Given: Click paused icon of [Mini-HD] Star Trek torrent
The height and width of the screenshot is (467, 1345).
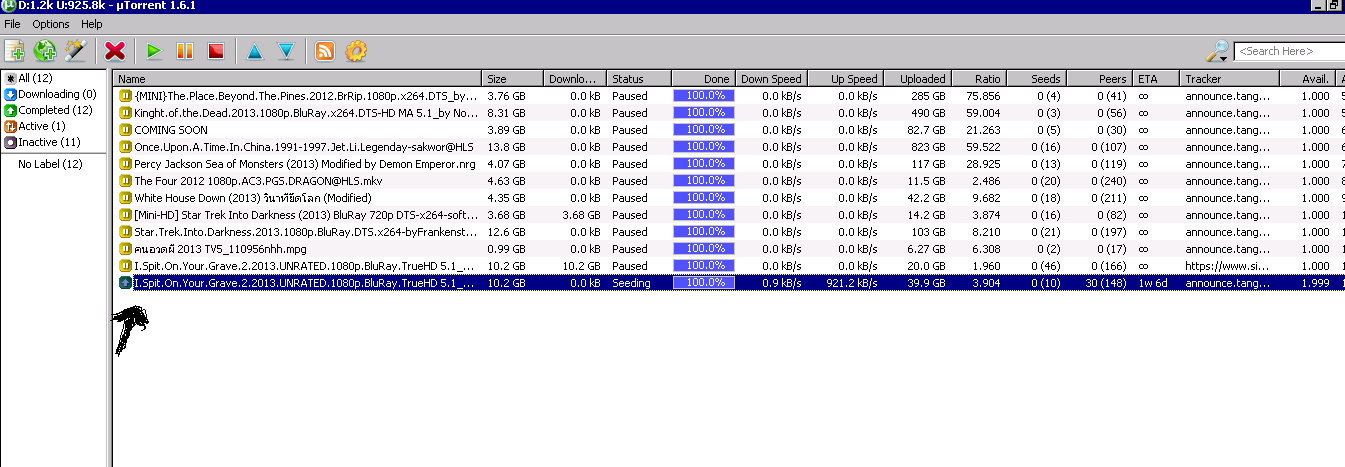Looking at the screenshot, I should (x=125, y=215).
